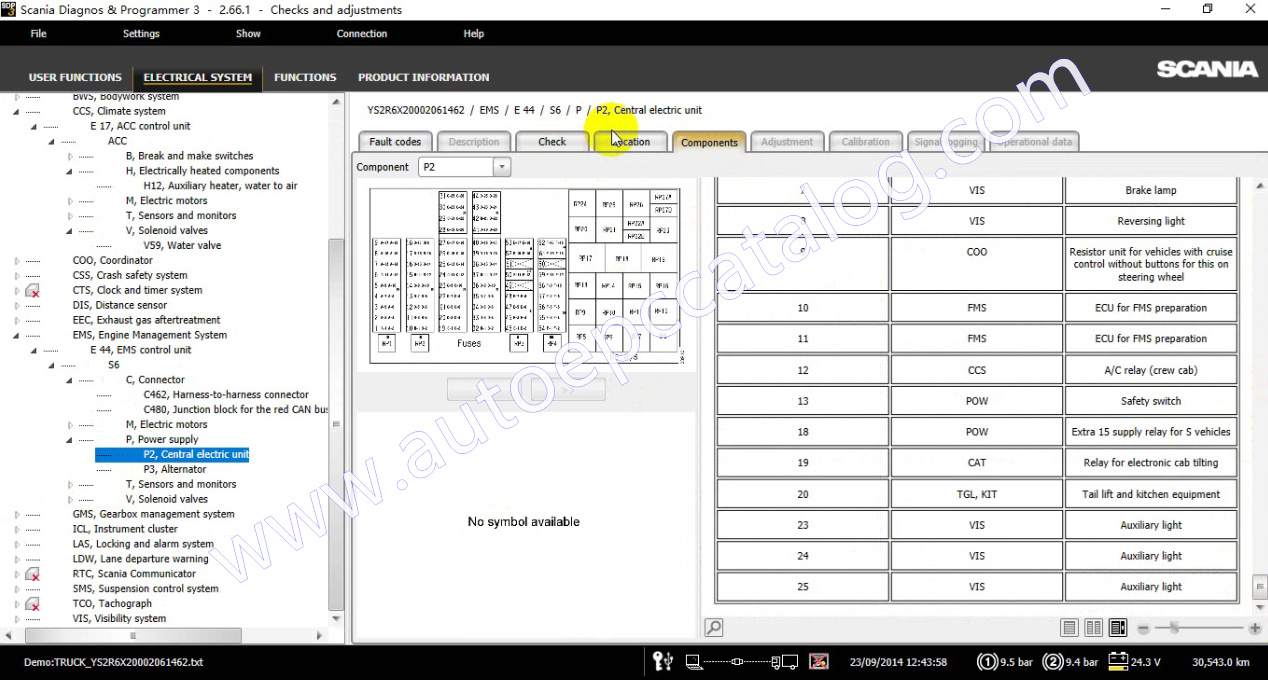This screenshot has height=680, width=1268.
Task: Click the magnifier search icon below diagram
Action: 713,628
